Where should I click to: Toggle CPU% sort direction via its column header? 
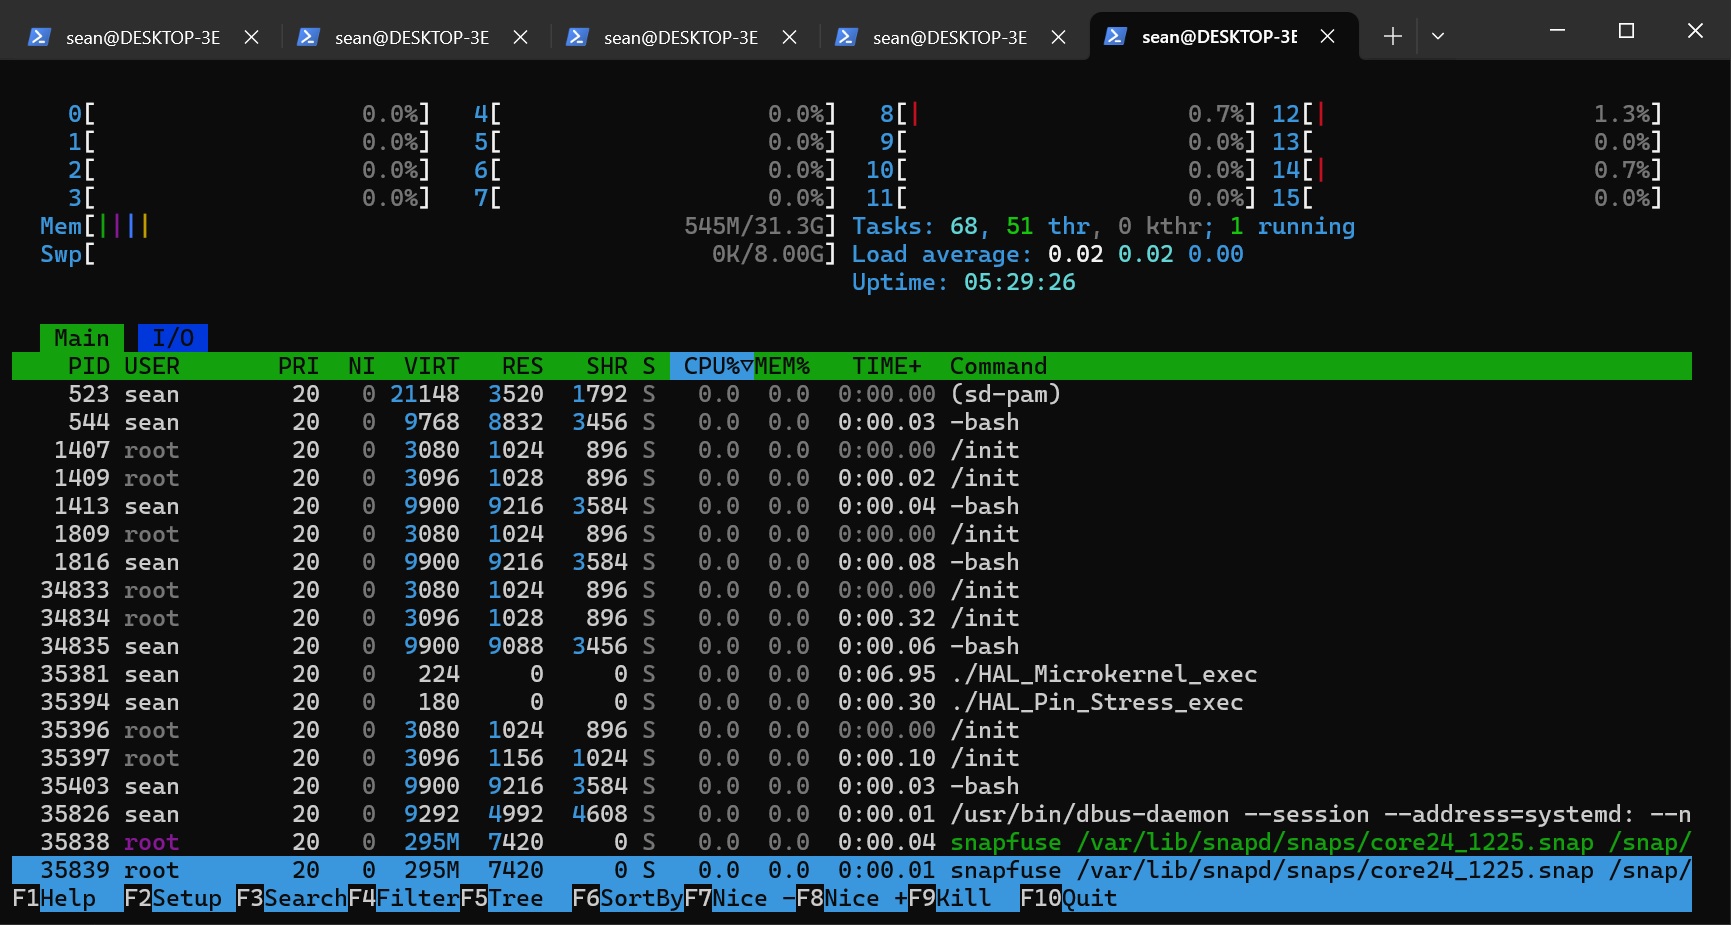click(711, 366)
